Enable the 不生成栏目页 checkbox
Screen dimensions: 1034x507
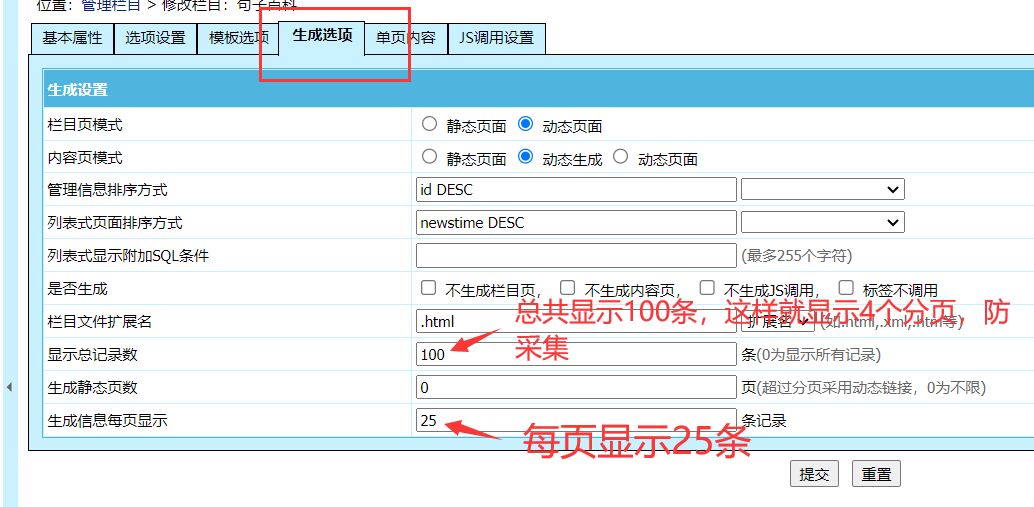[429, 288]
